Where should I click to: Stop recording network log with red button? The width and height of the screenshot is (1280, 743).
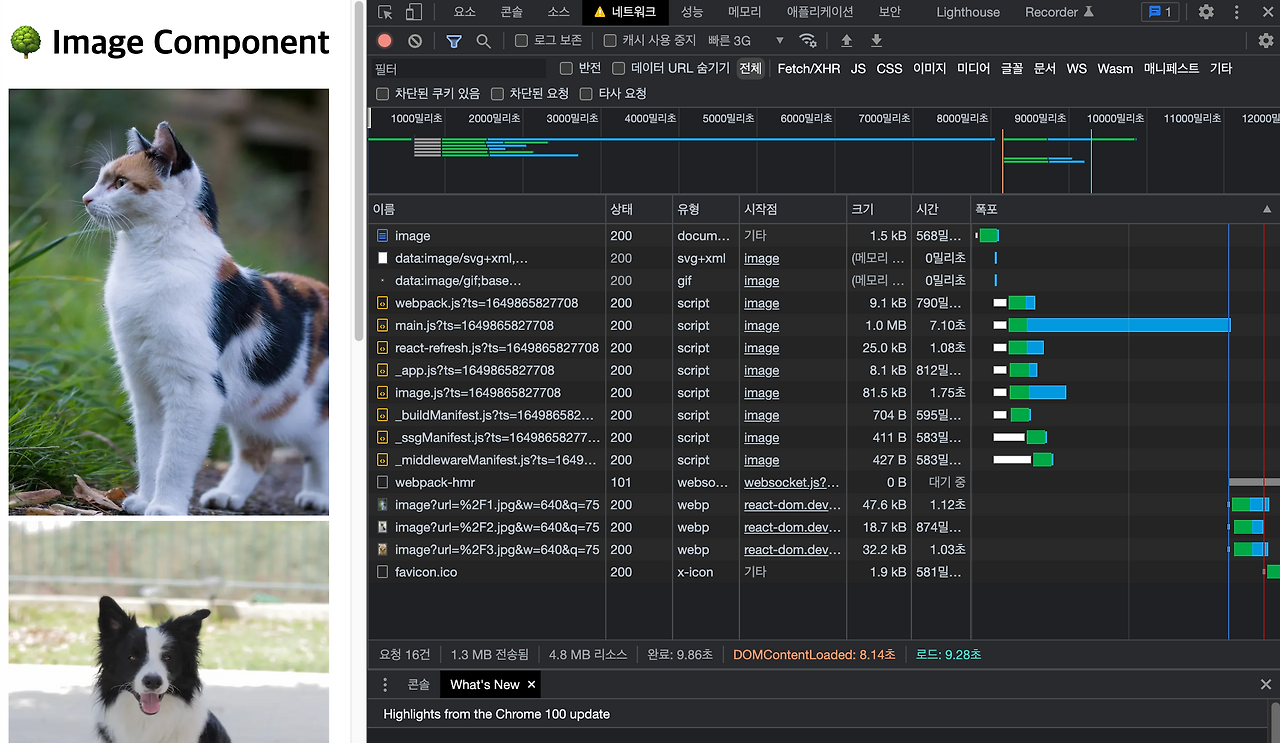[x=385, y=41]
